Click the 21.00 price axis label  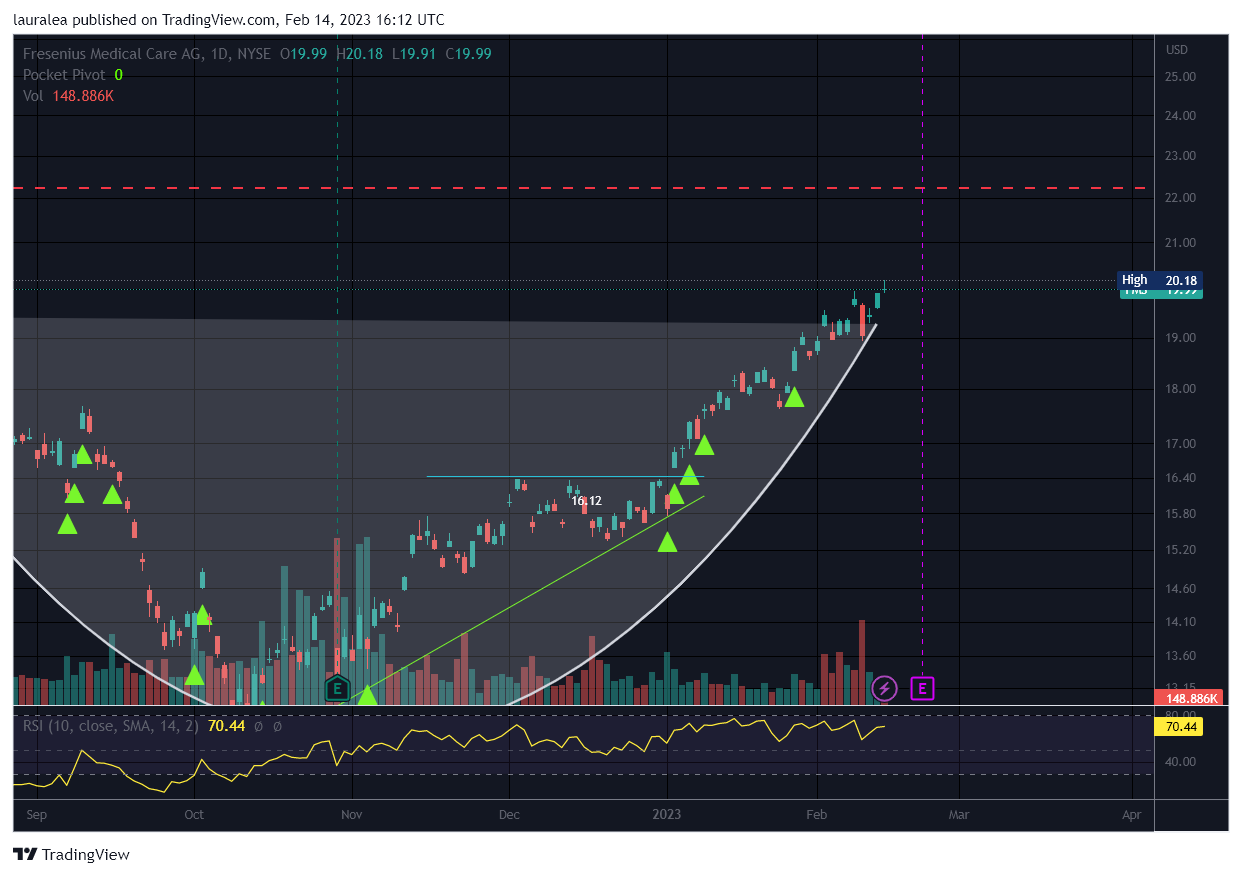(x=1180, y=243)
